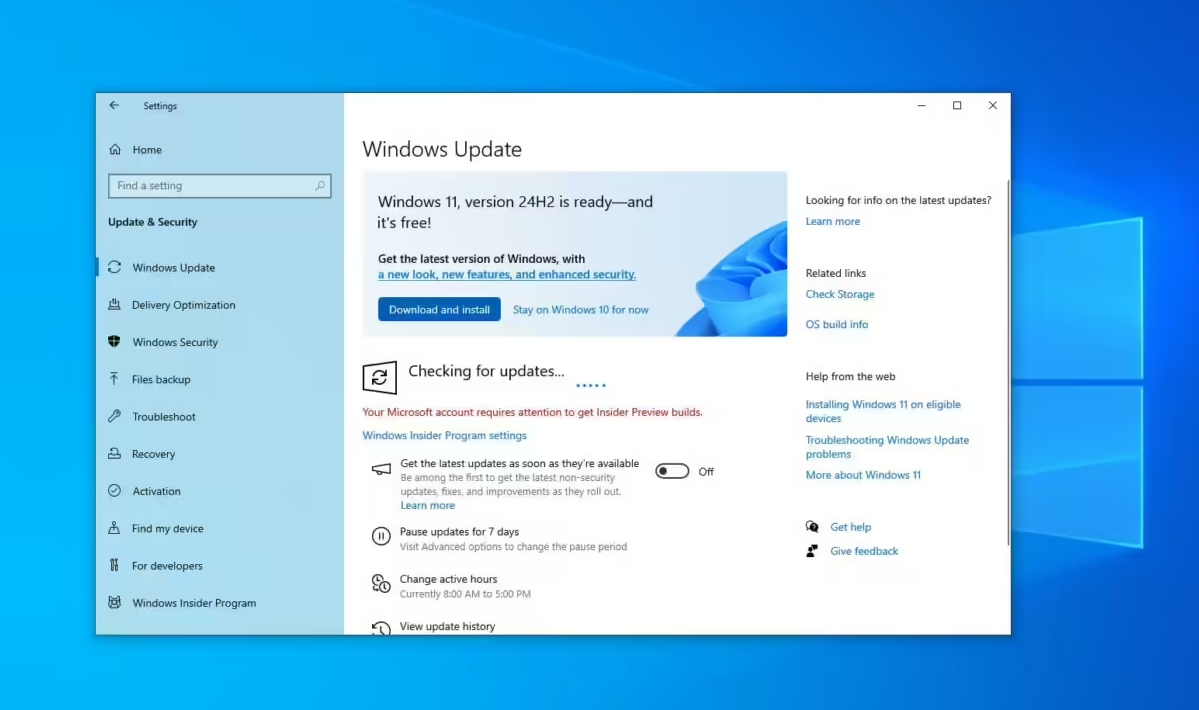This screenshot has width=1199, height=710.
Task: Open More about Windows 11 link
Action: click(863, 475)
